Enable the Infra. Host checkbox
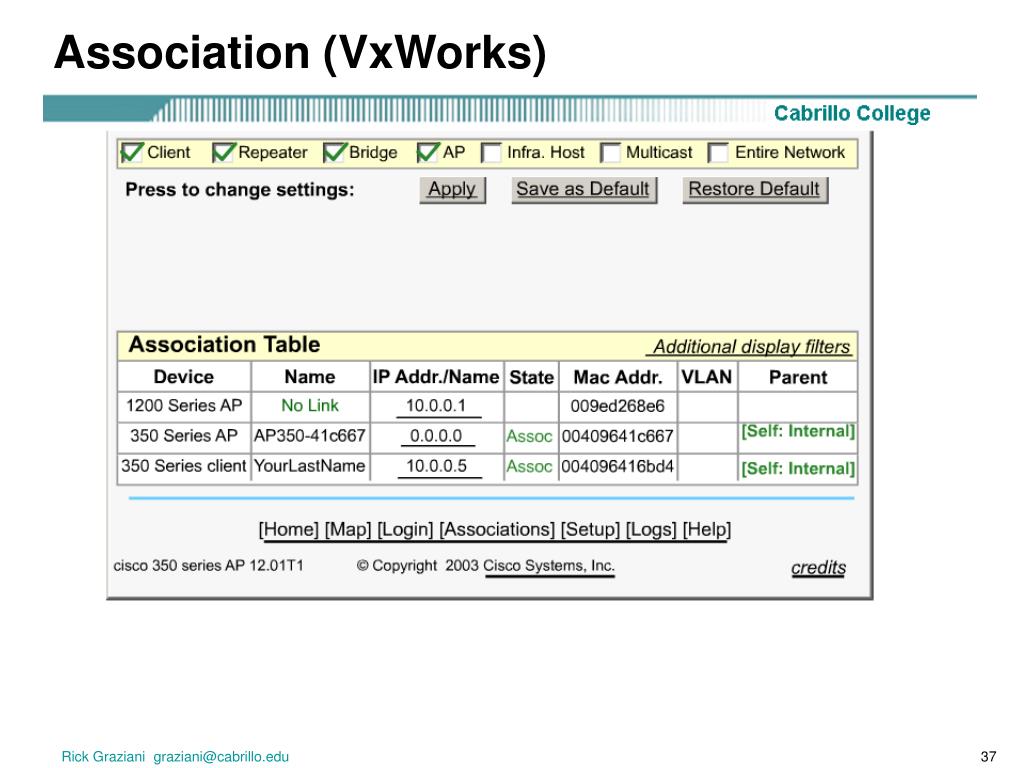1024x768 pixels. (x=491, y=153)
